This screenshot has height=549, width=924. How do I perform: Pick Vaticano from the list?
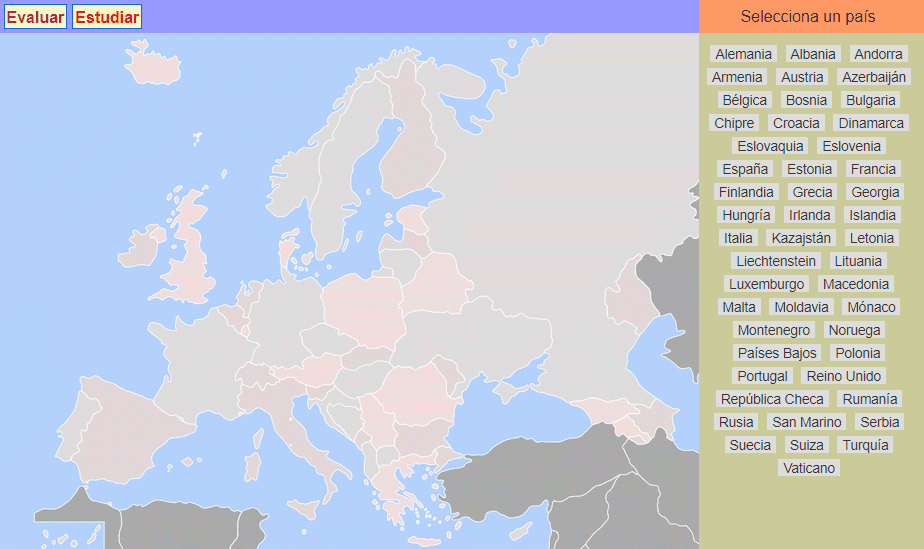tap(808, 467)
